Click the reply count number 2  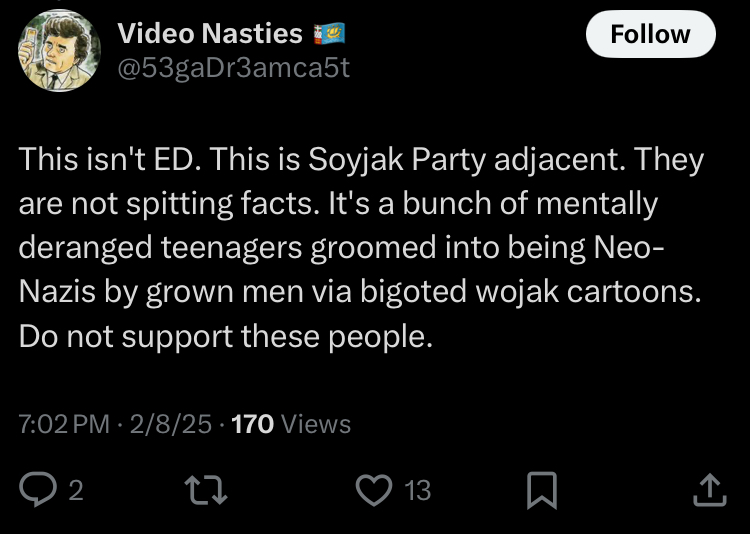click(76, 490)
